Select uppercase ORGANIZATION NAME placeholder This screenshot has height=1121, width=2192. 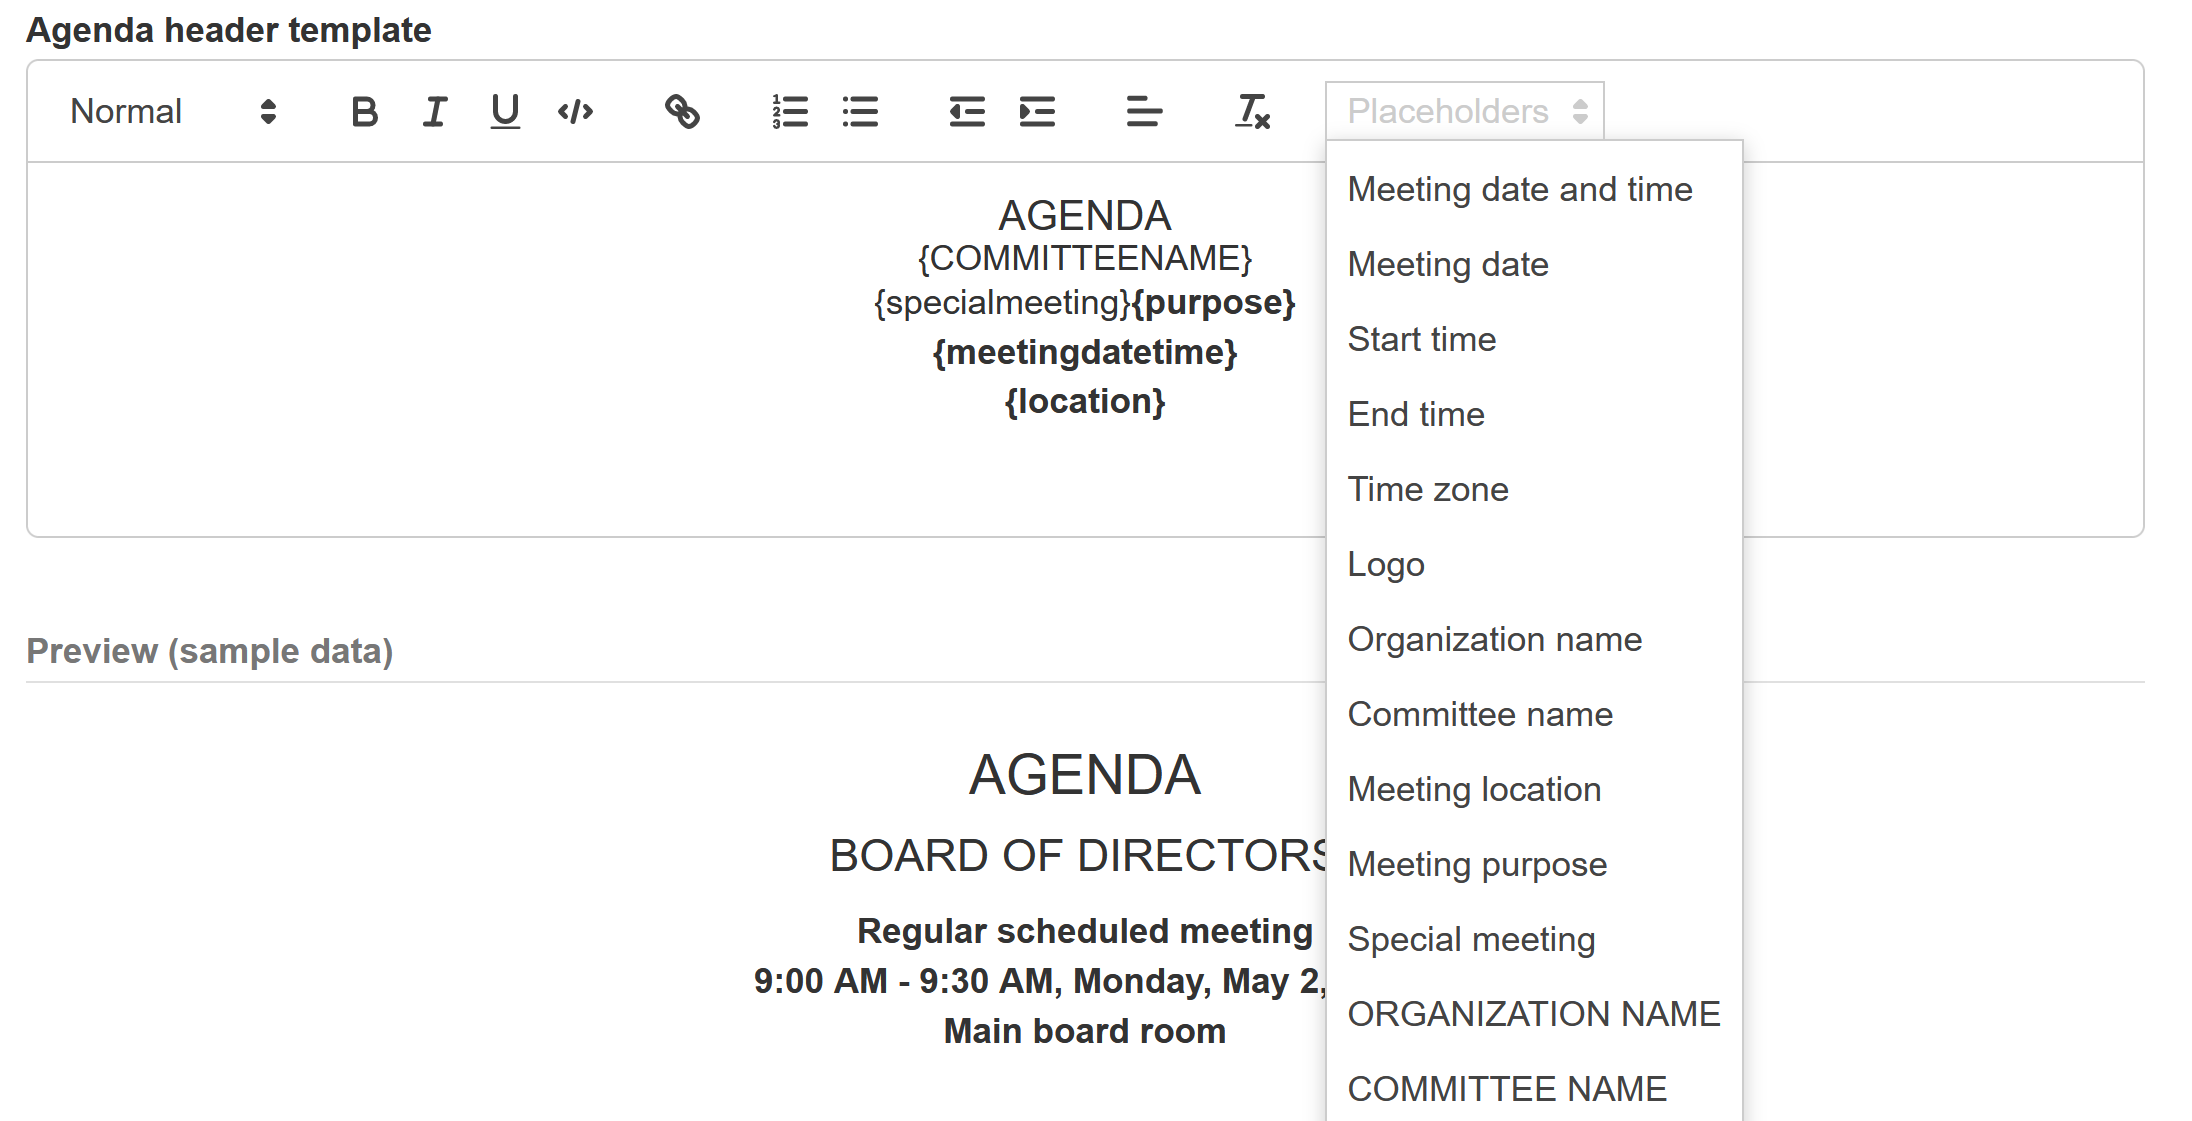1534,1014
